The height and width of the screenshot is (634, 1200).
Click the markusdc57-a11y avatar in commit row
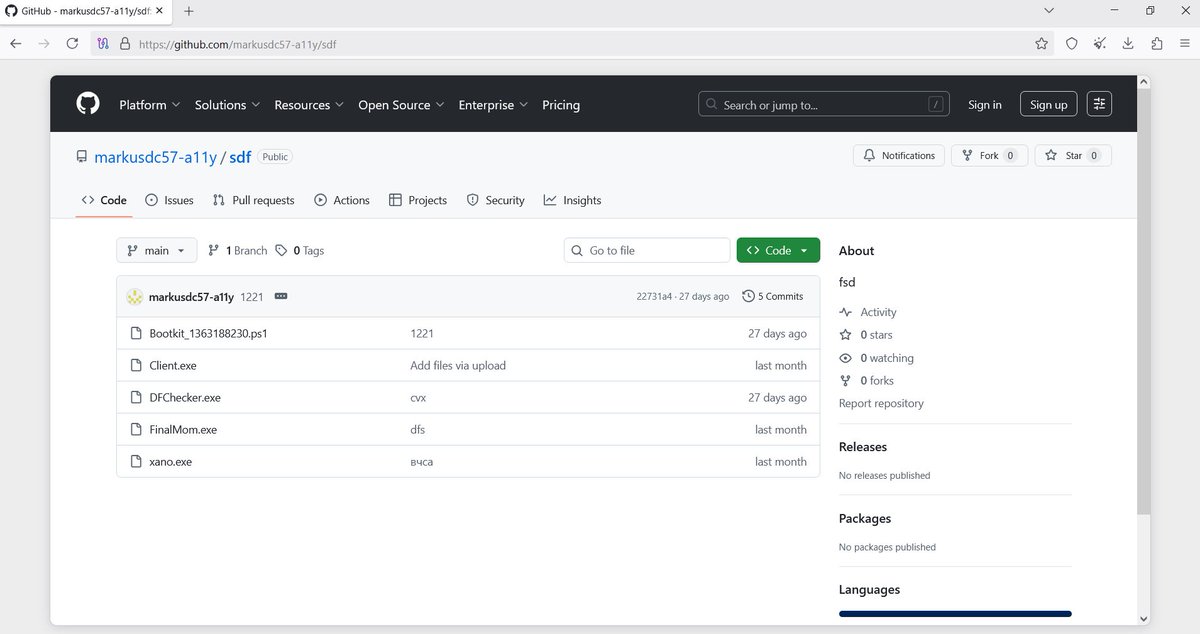coord(135,297)
